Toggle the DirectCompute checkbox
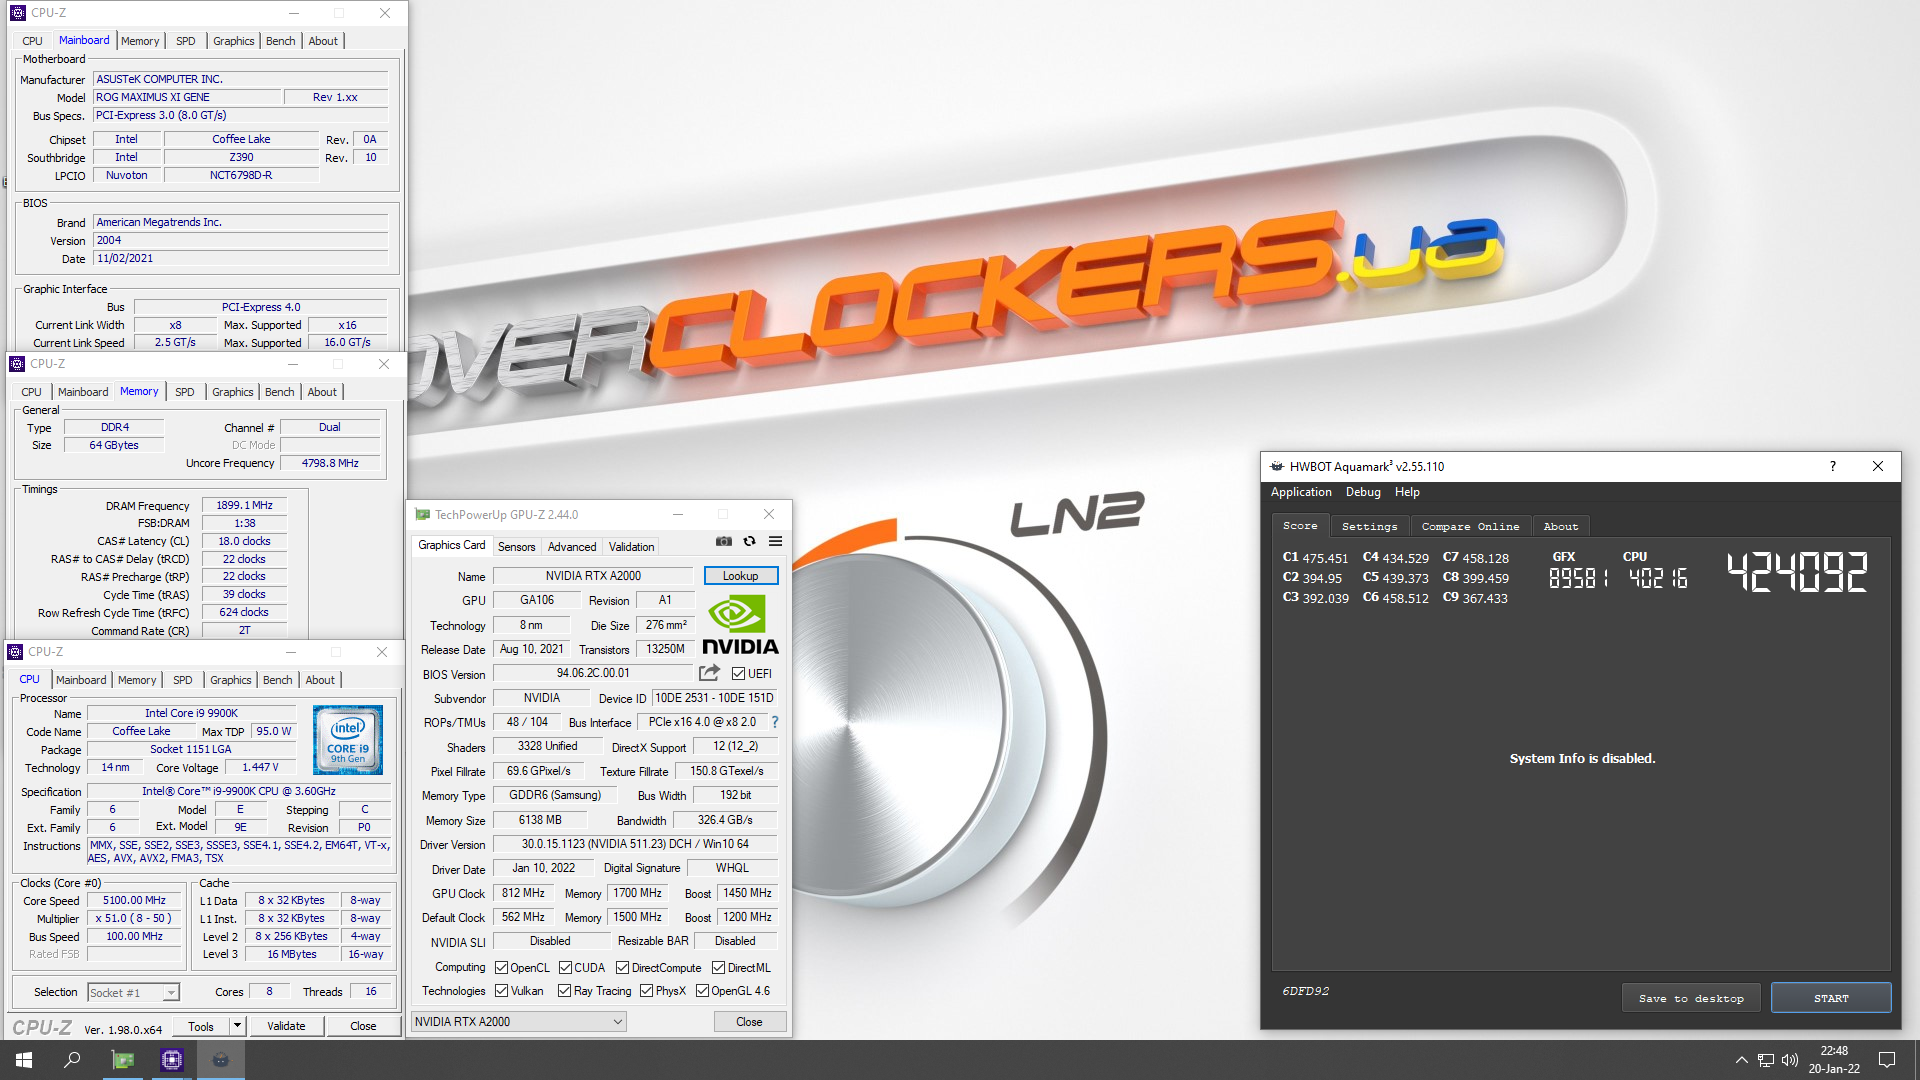 [x=622, y=968]
